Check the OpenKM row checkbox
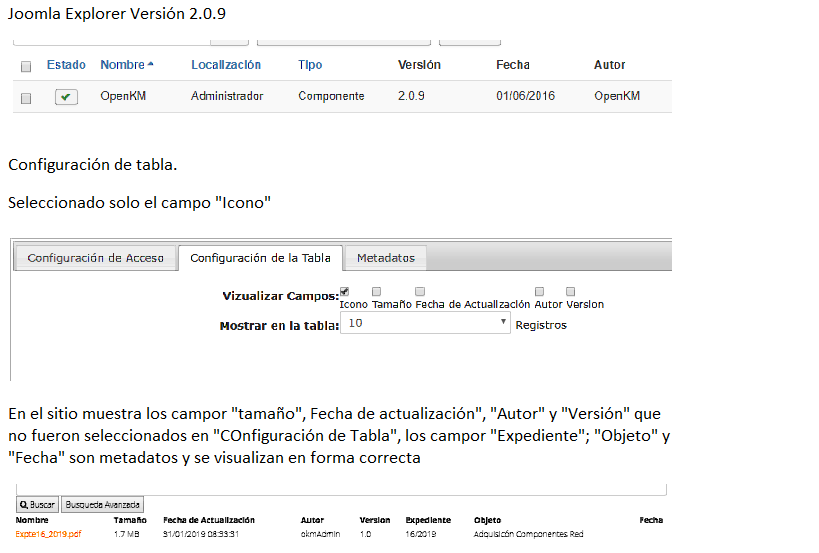Image resolution: width=819 pixels, height=553 pixels. pos(26,98)
